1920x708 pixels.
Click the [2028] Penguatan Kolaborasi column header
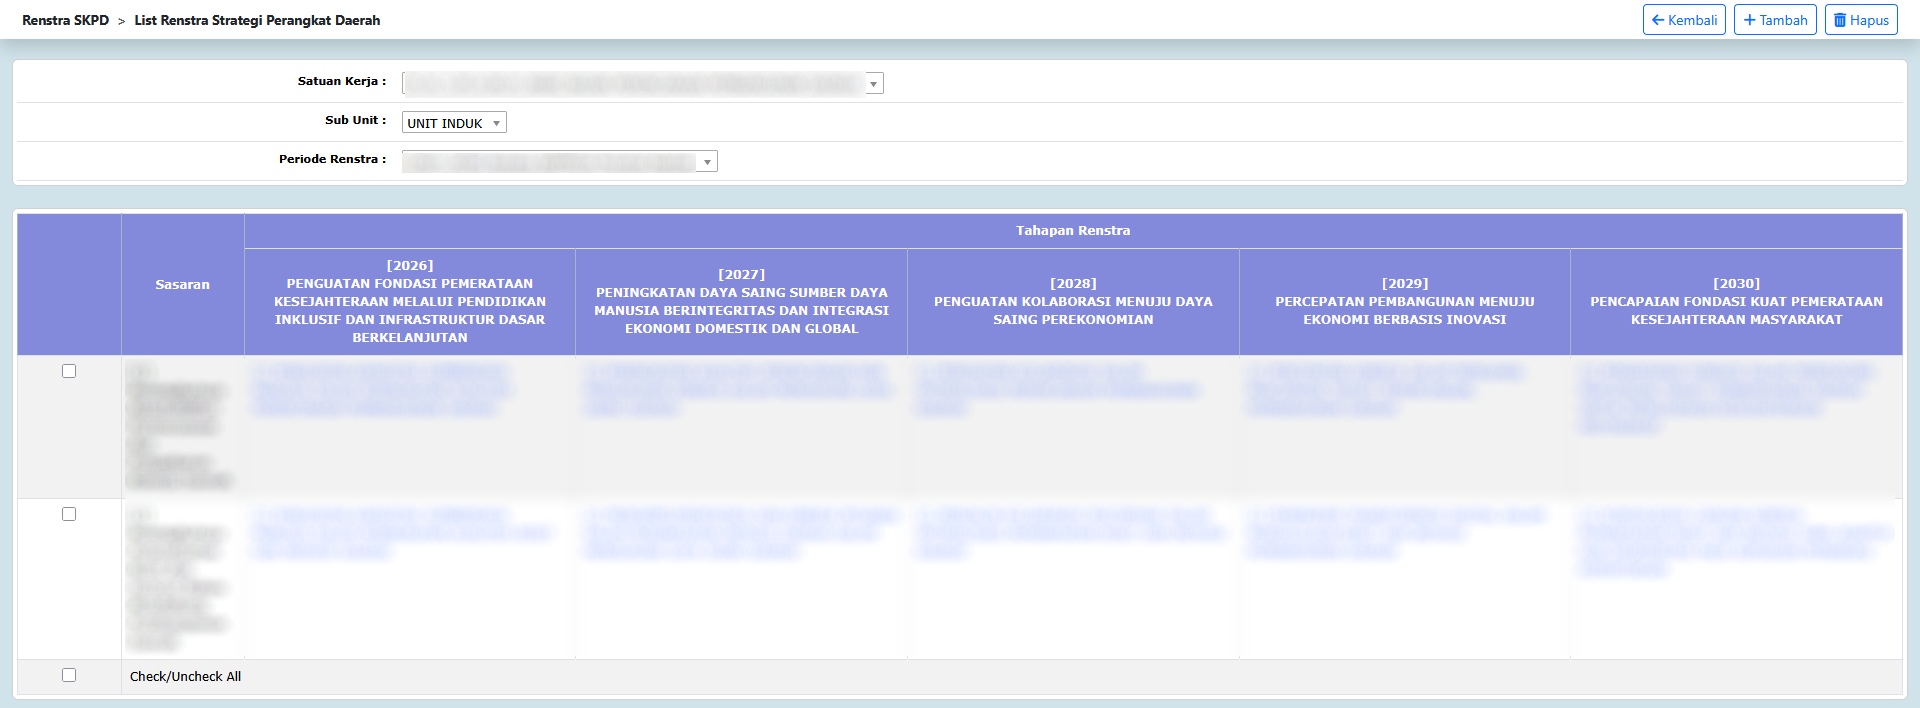coord(1073,301)
